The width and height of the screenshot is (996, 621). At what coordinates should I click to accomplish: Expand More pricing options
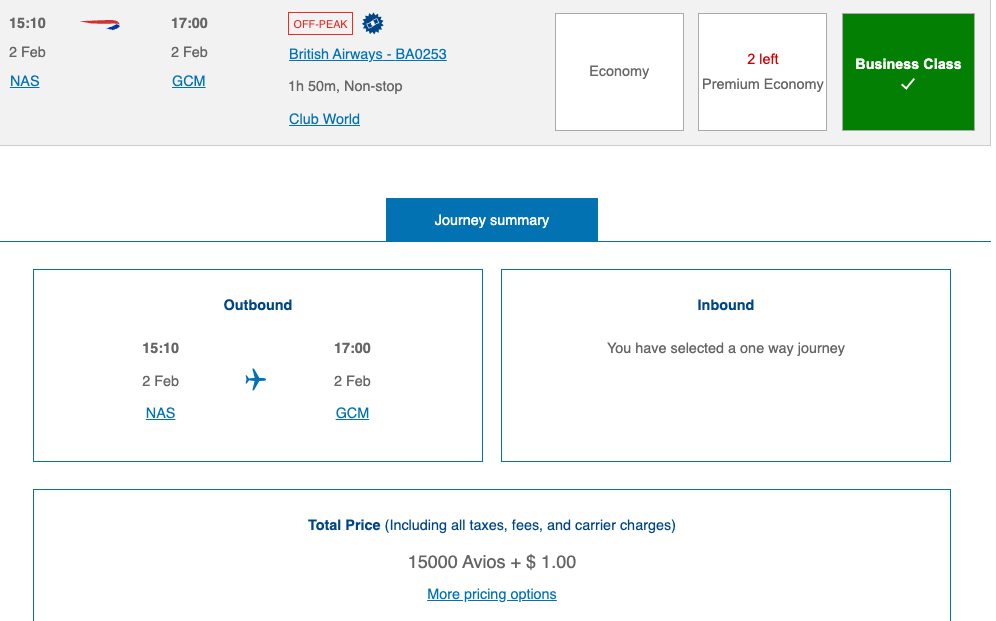coord(492,594)
